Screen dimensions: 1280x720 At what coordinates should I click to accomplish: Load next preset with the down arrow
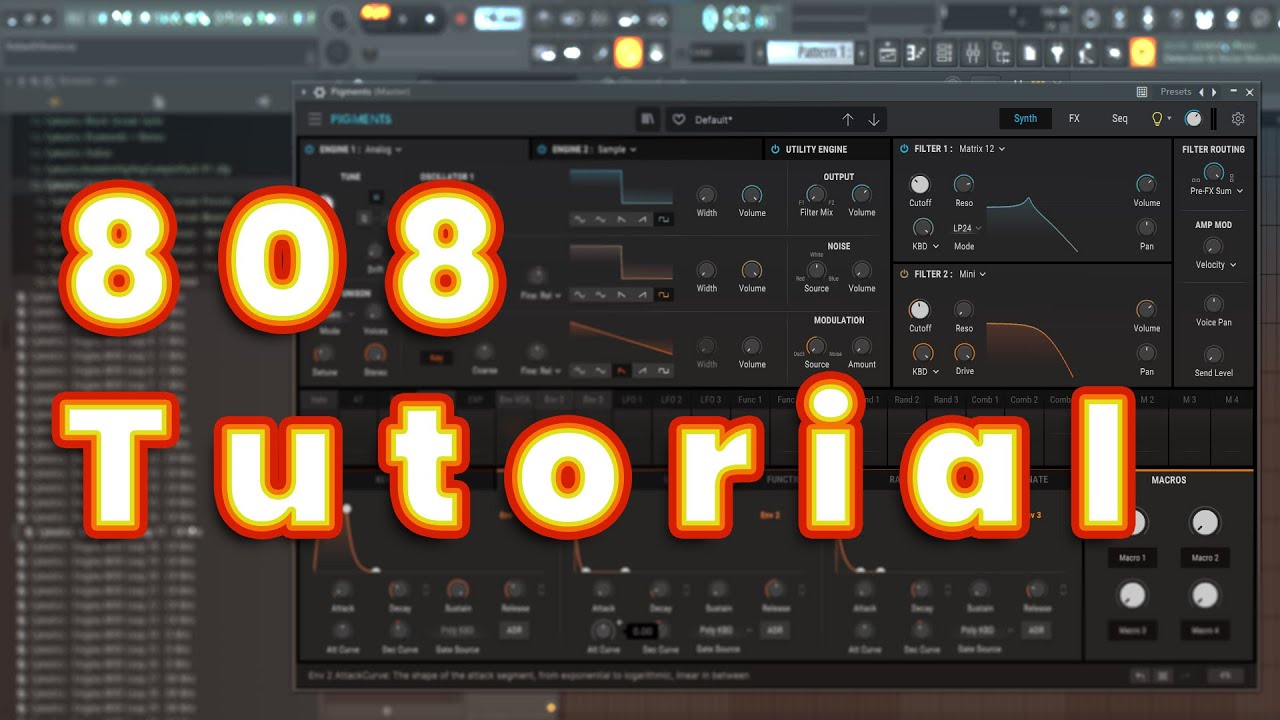point(874,119)
